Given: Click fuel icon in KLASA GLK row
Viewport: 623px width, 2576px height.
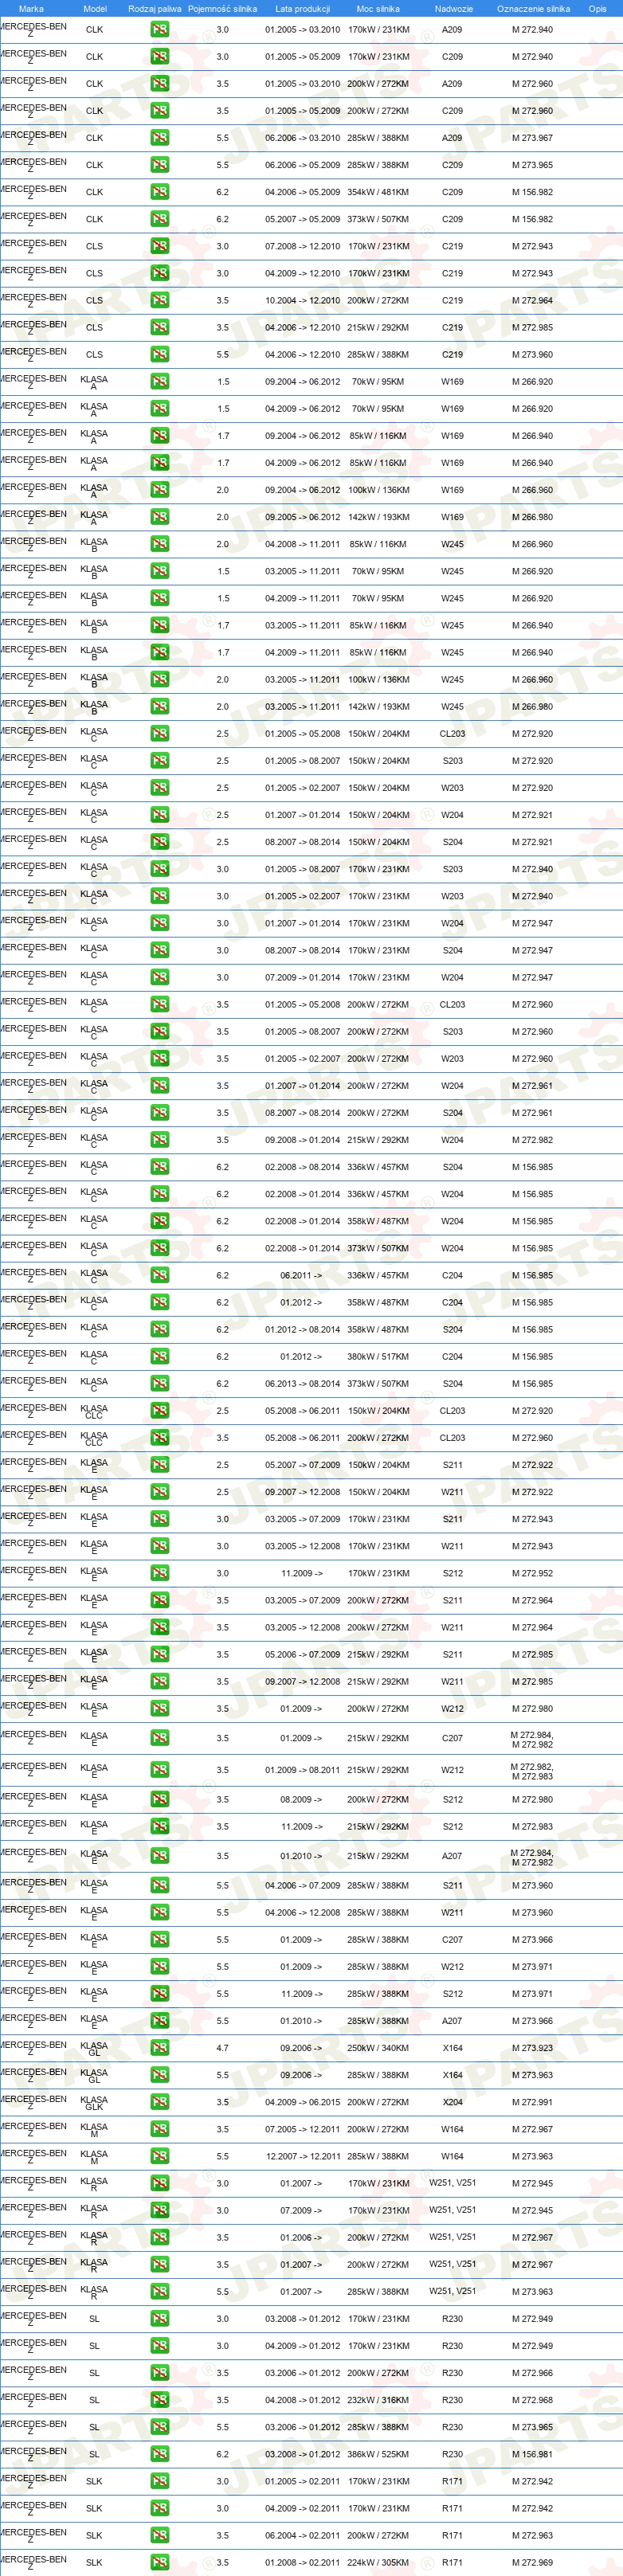Looking at the screenshot, I should [x=160, y=2102].
